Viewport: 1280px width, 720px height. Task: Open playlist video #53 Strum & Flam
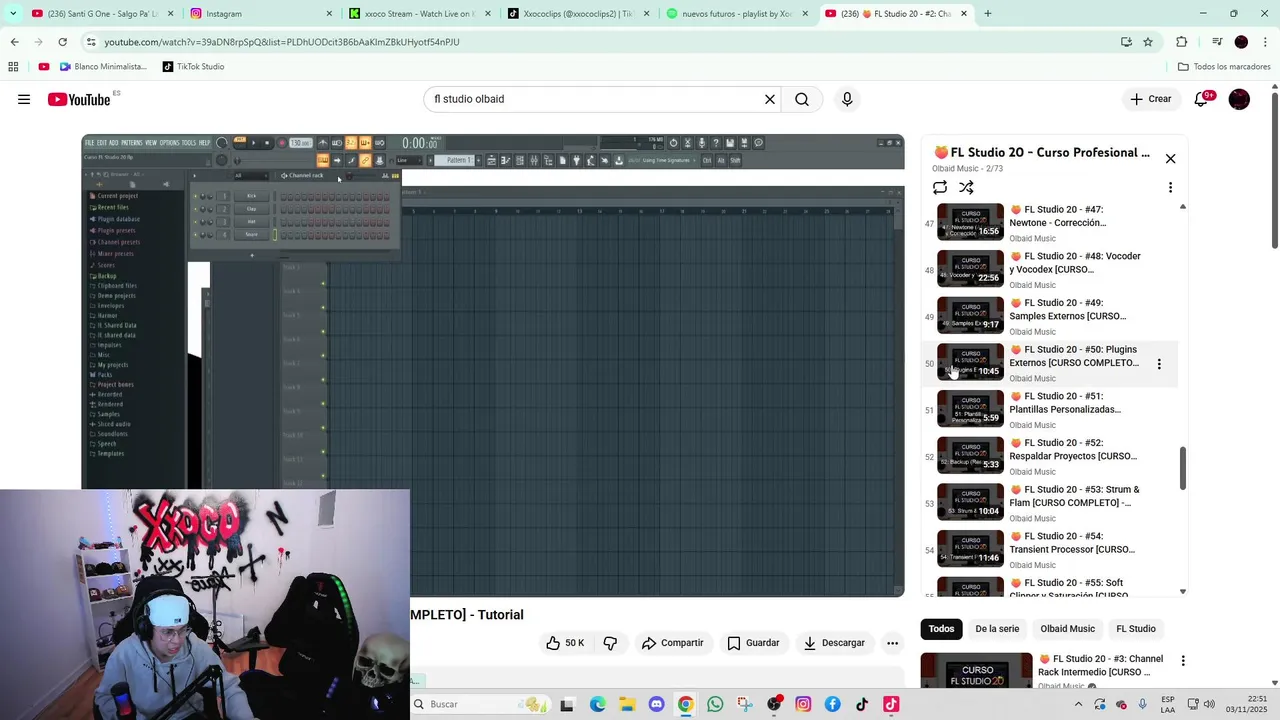(x=1050, y=503)
